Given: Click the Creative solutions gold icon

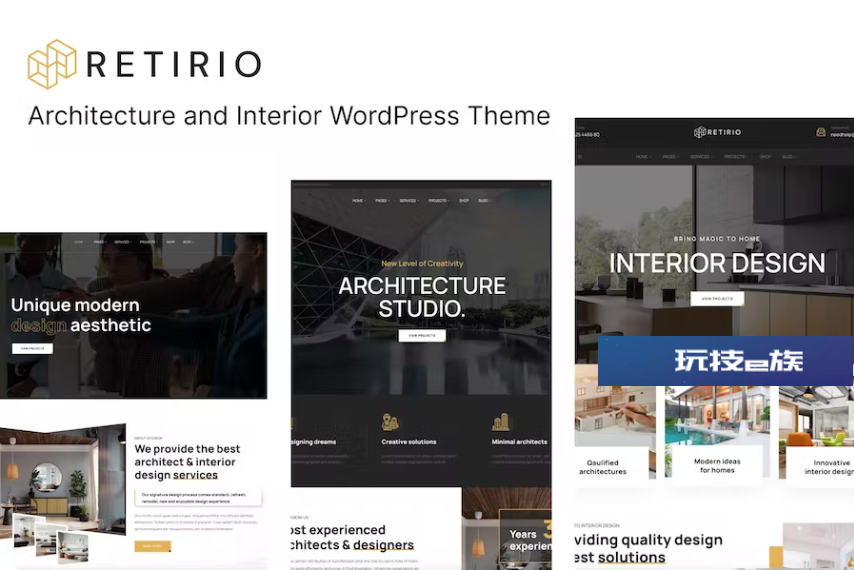Looking at the screenshot, I should (390, 422).
